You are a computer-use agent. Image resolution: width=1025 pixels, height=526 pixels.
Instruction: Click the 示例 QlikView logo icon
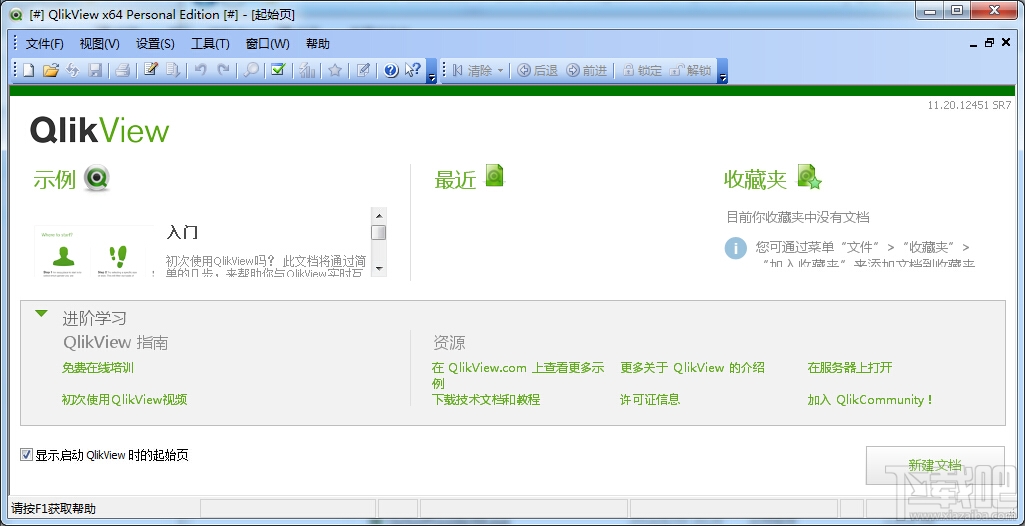(x=97, y=178)
